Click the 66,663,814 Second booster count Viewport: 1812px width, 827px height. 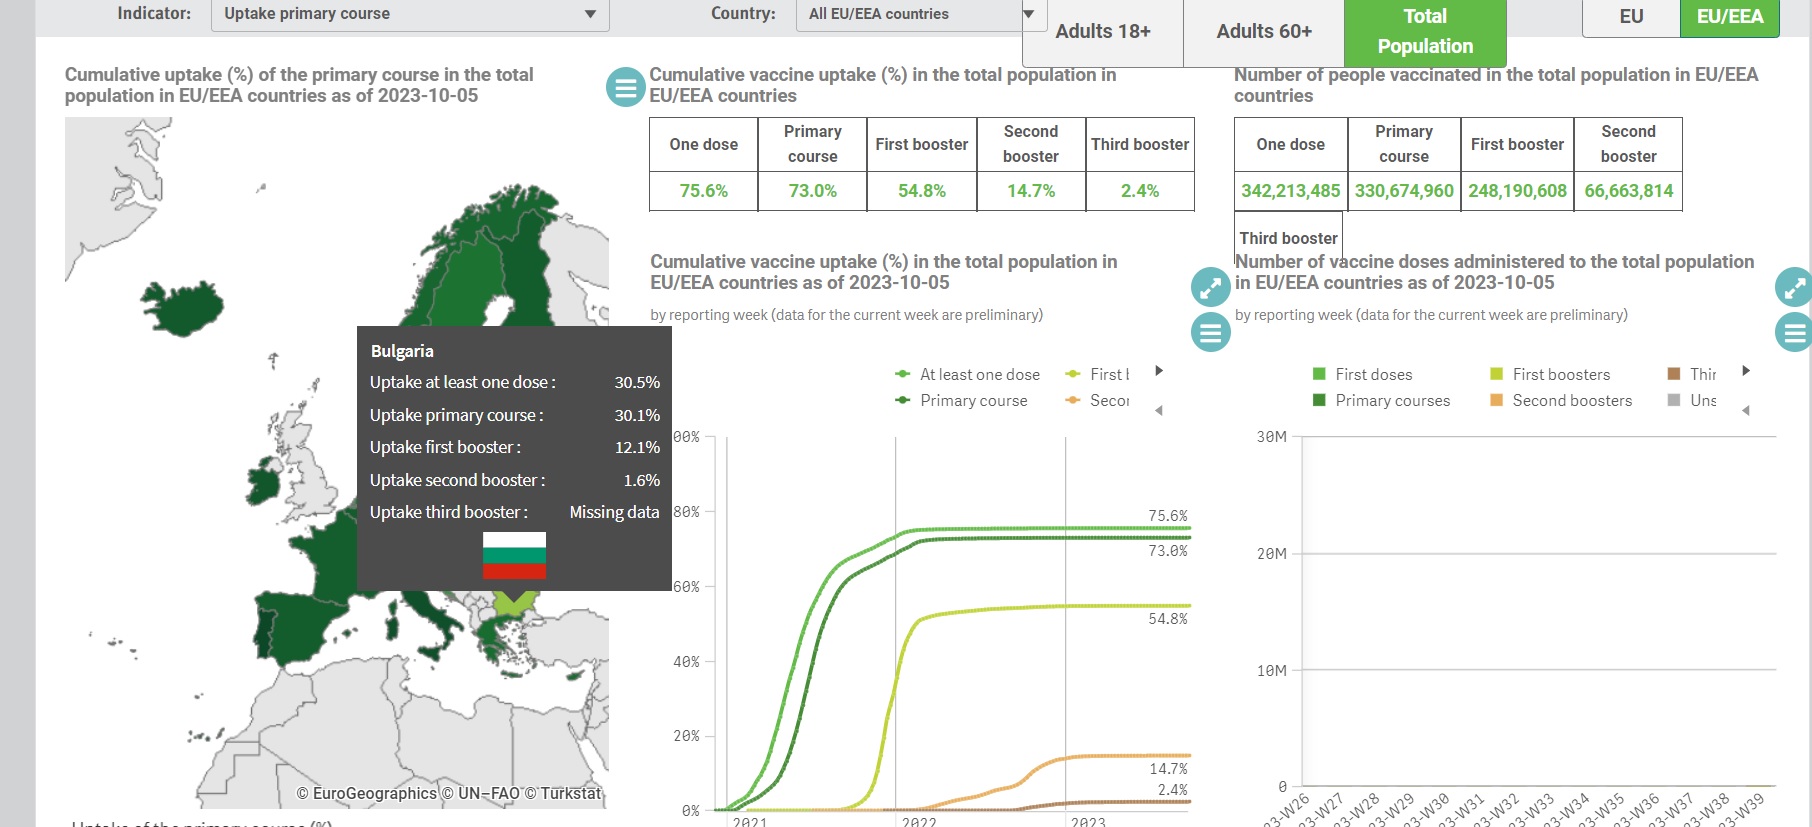pos(1629,191)
